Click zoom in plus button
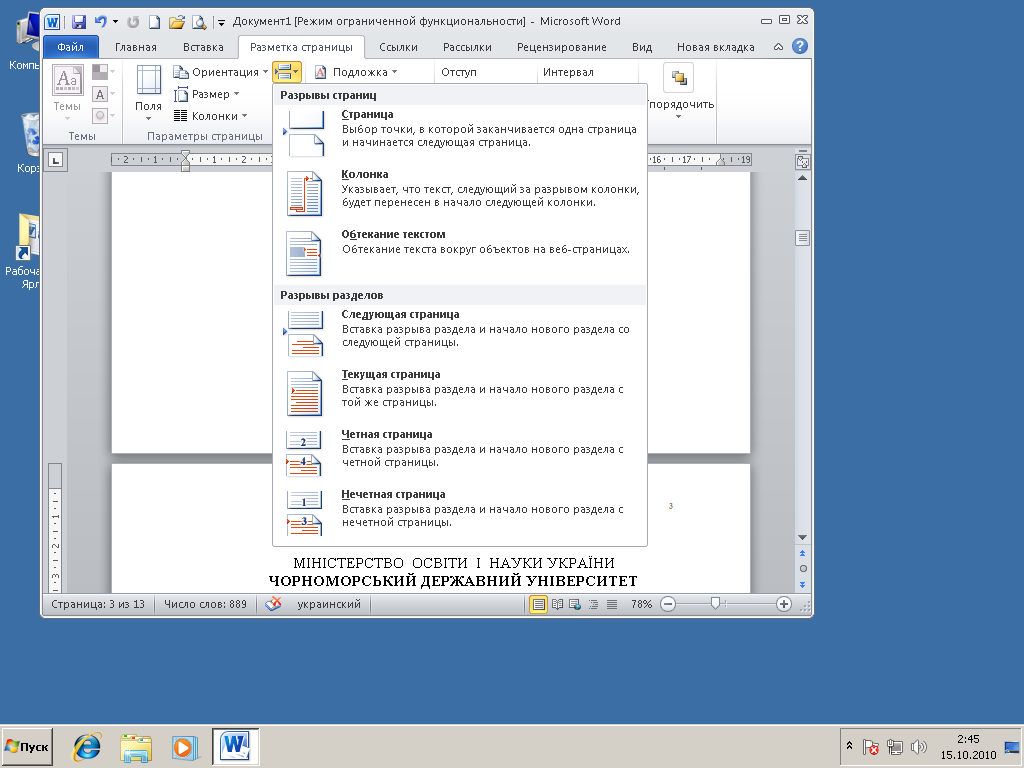The height and width of the screenshot is (768, 1024). point(784,604)
